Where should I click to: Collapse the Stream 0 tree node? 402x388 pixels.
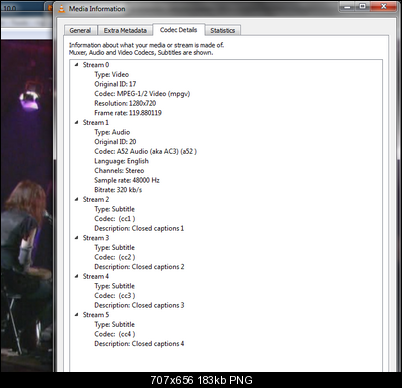76,65
